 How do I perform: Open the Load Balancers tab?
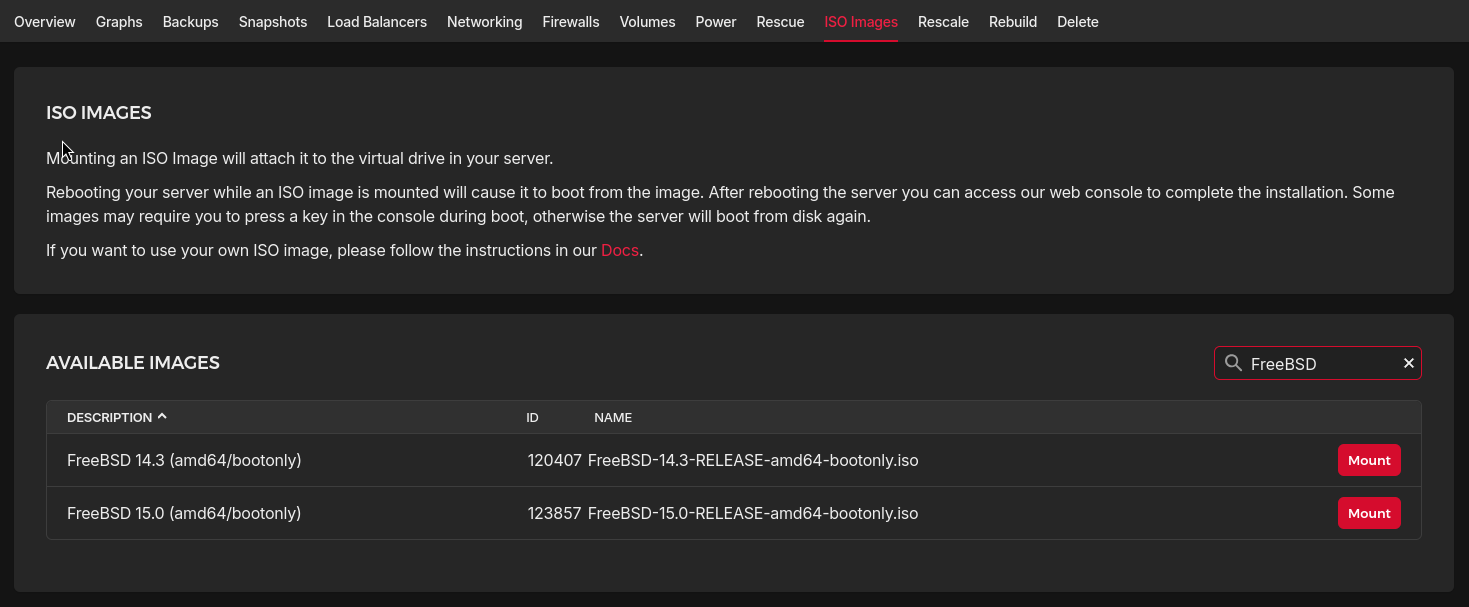pos(377,21)
